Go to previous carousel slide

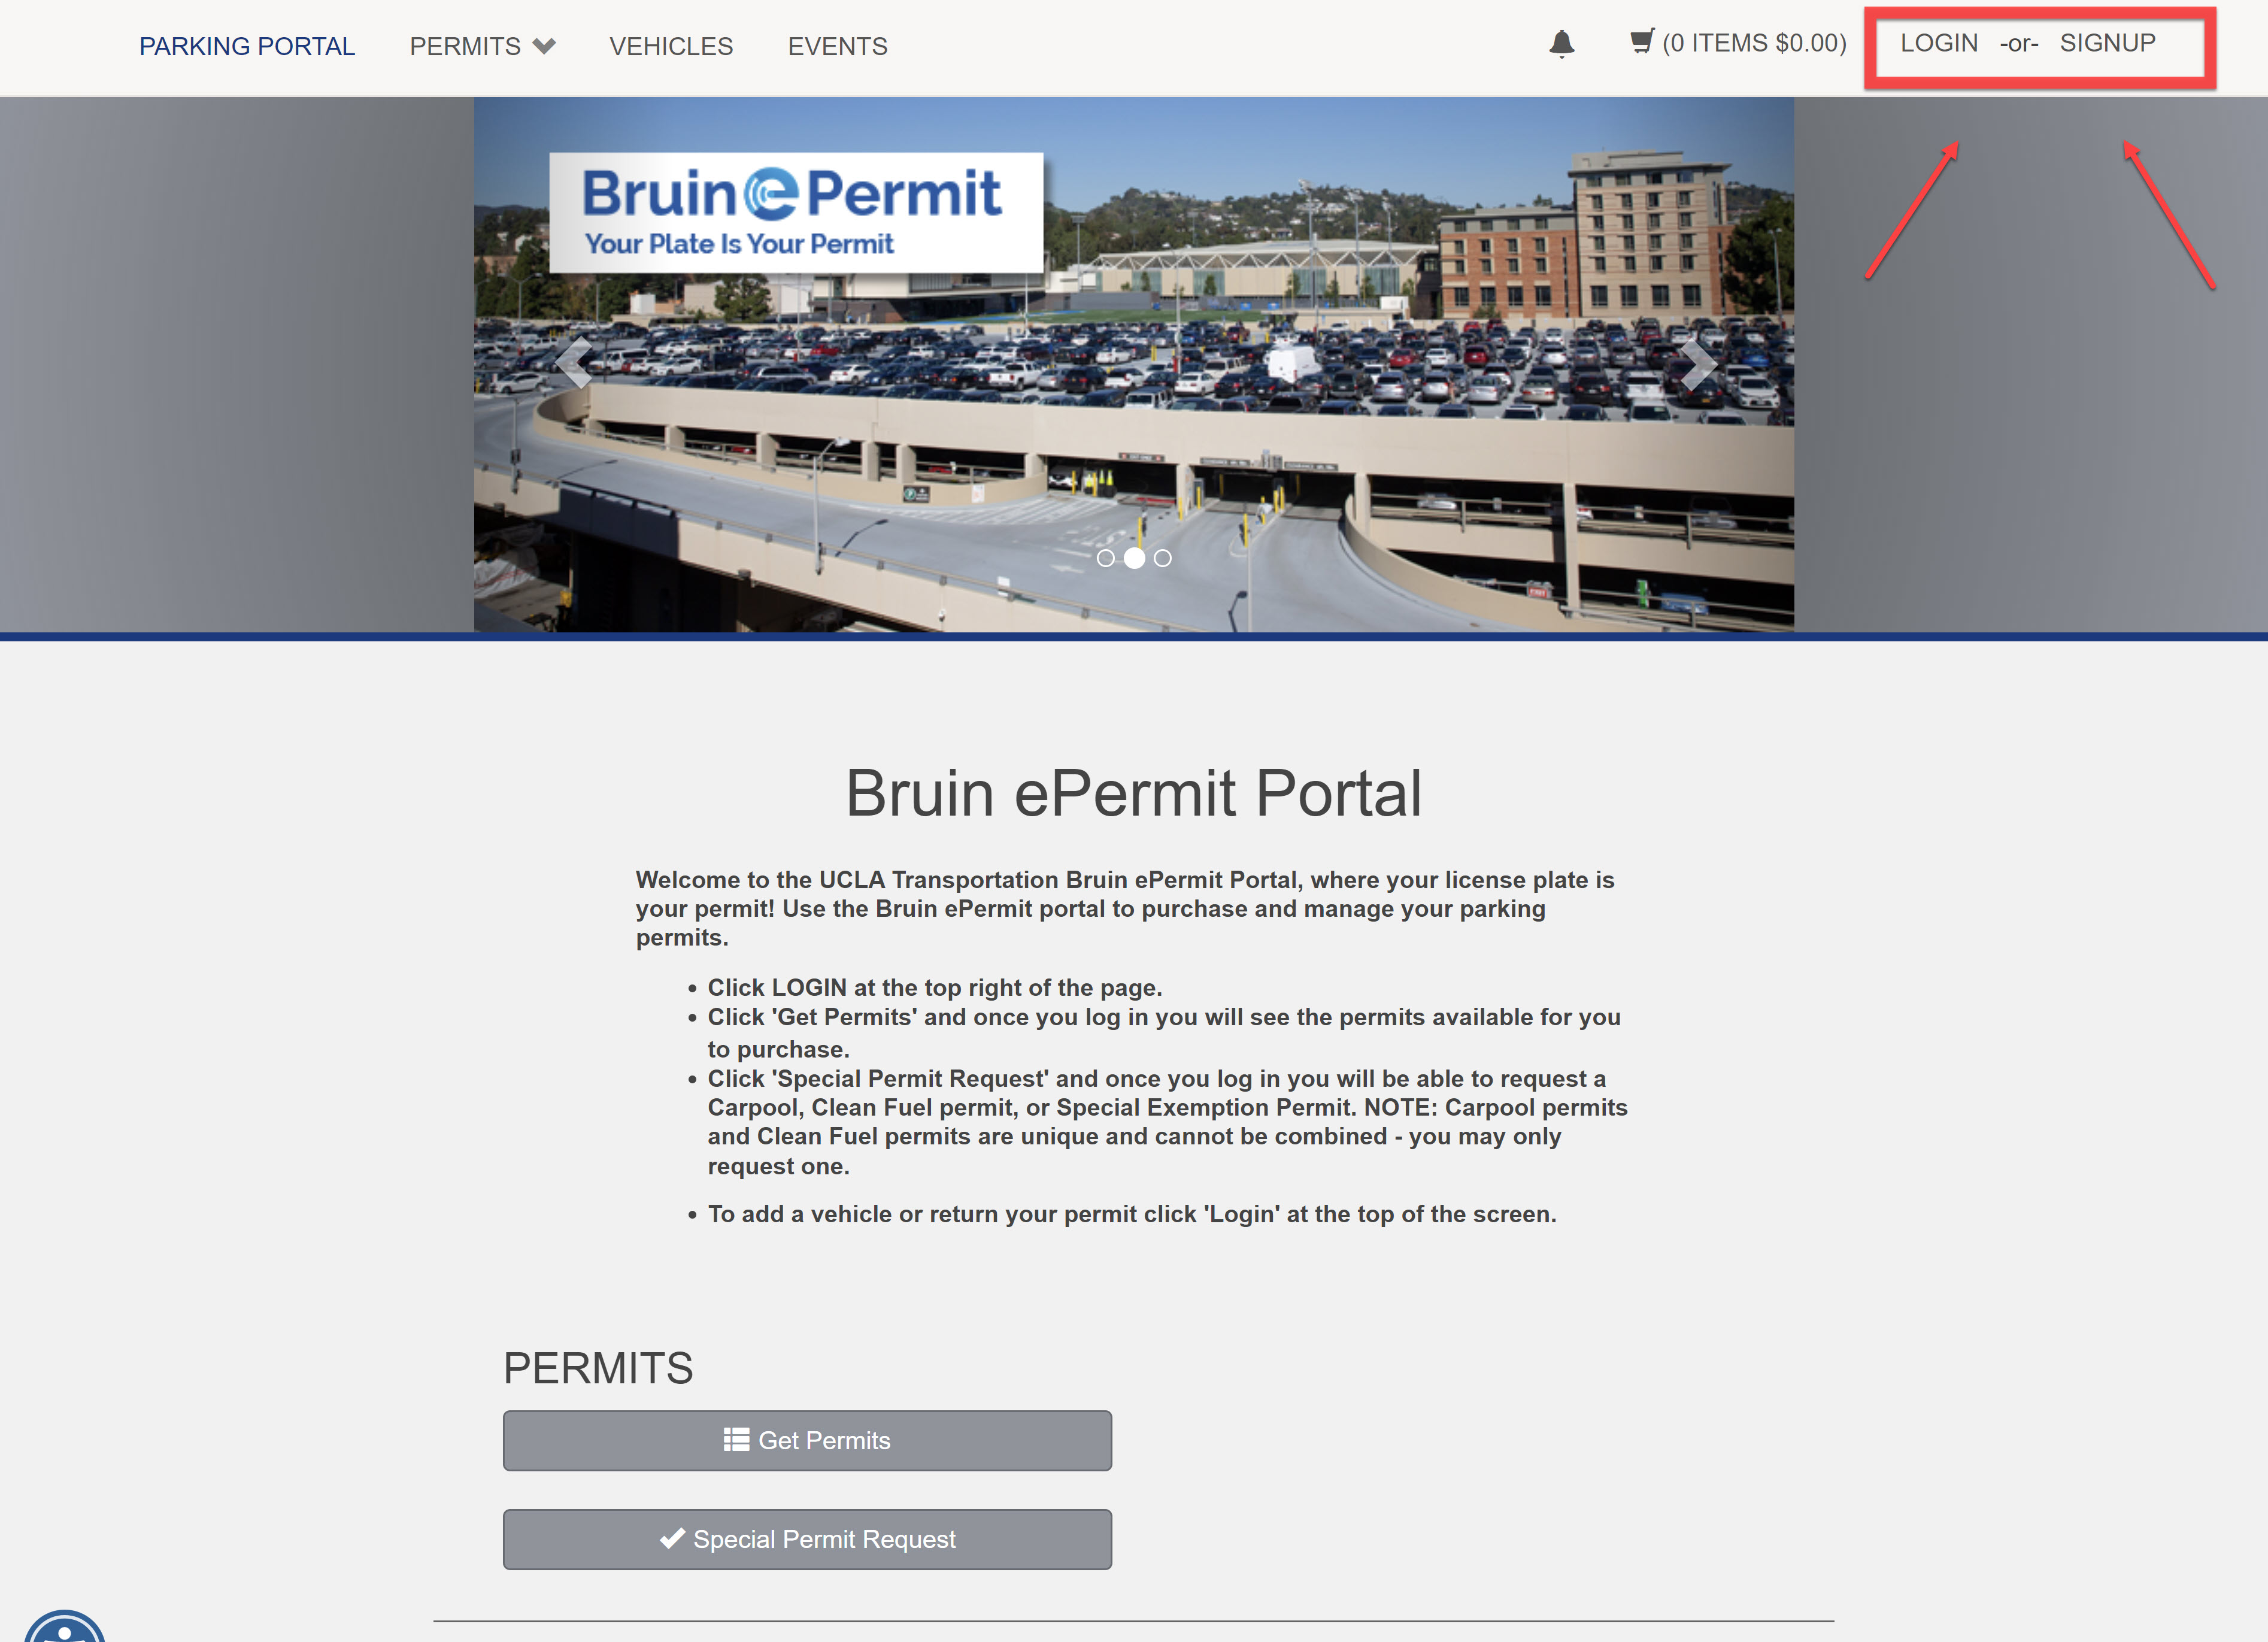coord(575,363)
